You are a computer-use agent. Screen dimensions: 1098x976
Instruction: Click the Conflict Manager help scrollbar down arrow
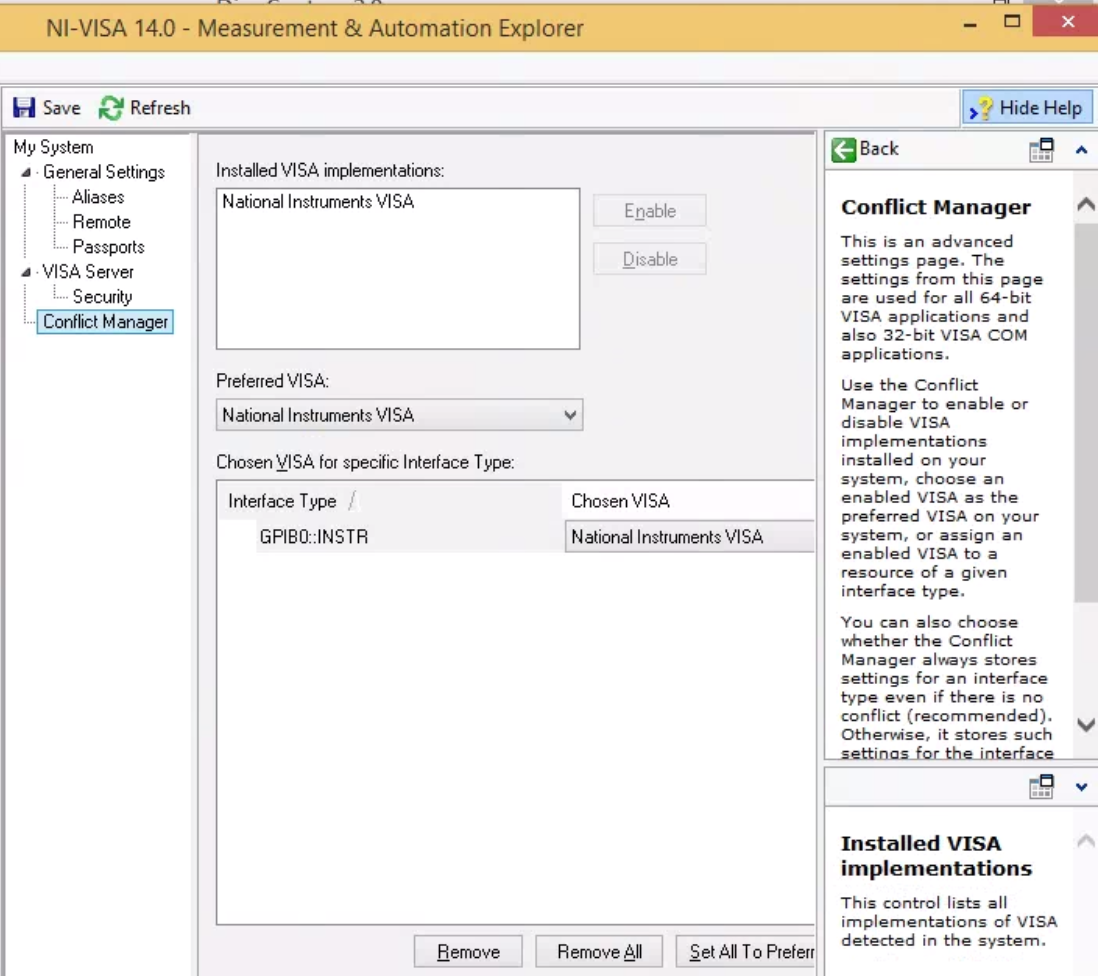coord(1085,725)
